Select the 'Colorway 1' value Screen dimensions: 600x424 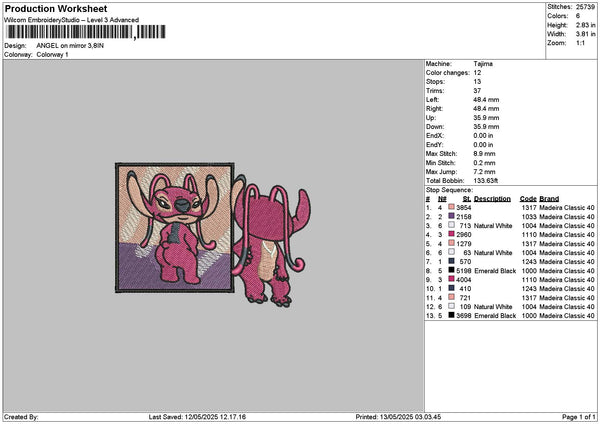pos(52,55)
